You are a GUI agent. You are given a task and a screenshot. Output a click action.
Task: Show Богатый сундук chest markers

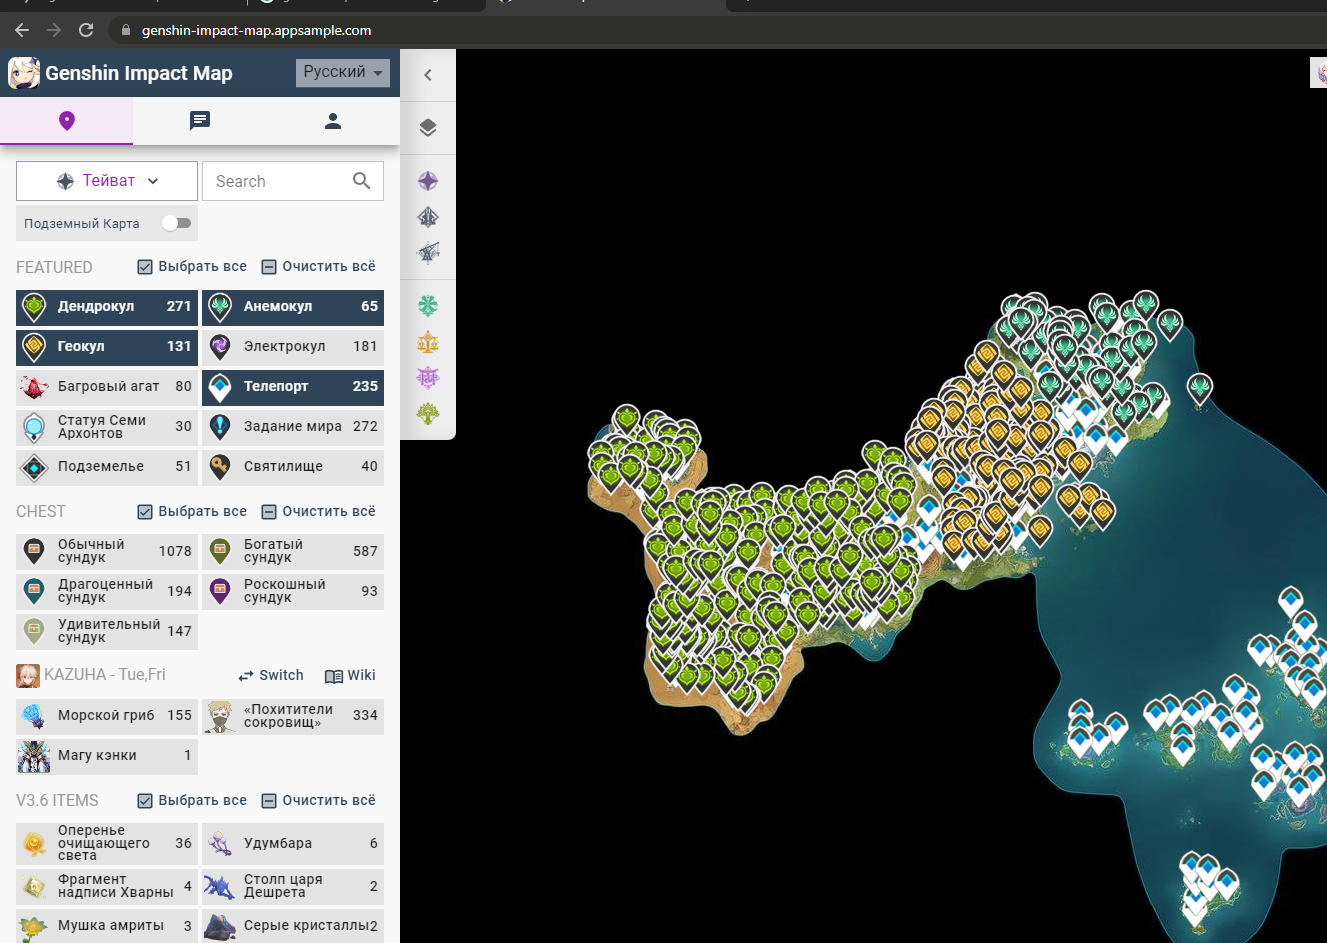[x=293, y=551]
